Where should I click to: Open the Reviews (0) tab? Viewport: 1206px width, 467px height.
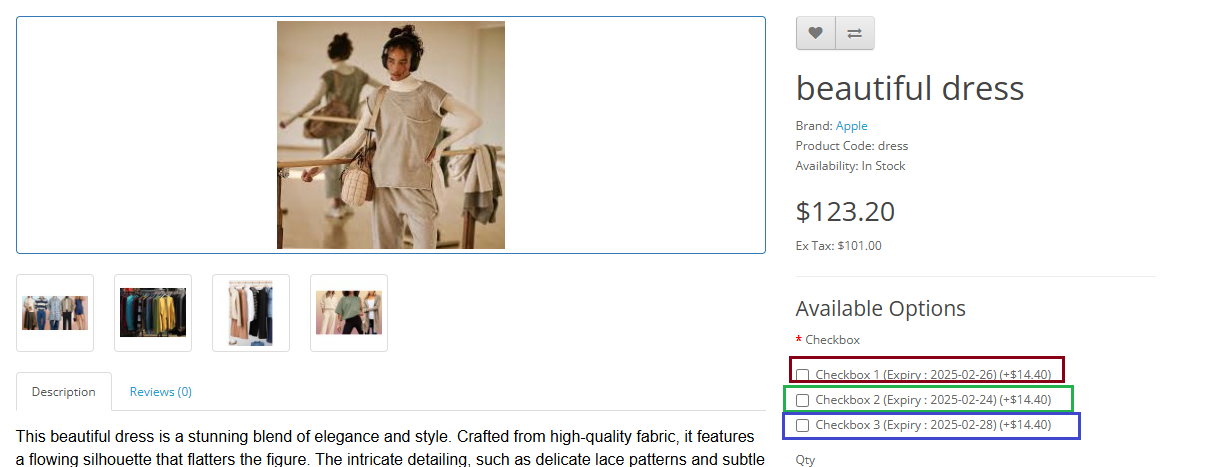point(160,392)
